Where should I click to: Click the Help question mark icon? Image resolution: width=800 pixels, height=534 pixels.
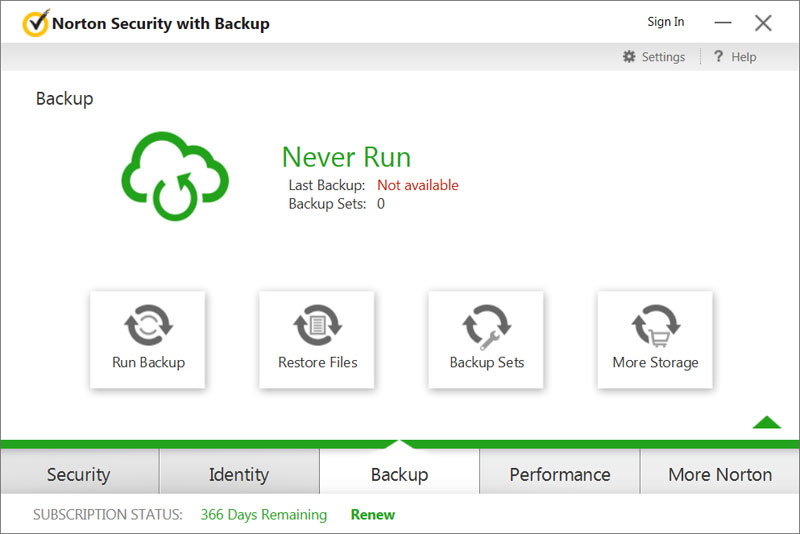tap(718, 56)
